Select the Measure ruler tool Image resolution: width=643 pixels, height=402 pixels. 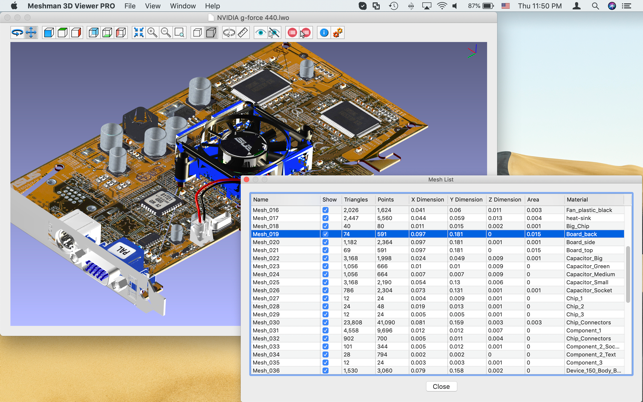243,33
